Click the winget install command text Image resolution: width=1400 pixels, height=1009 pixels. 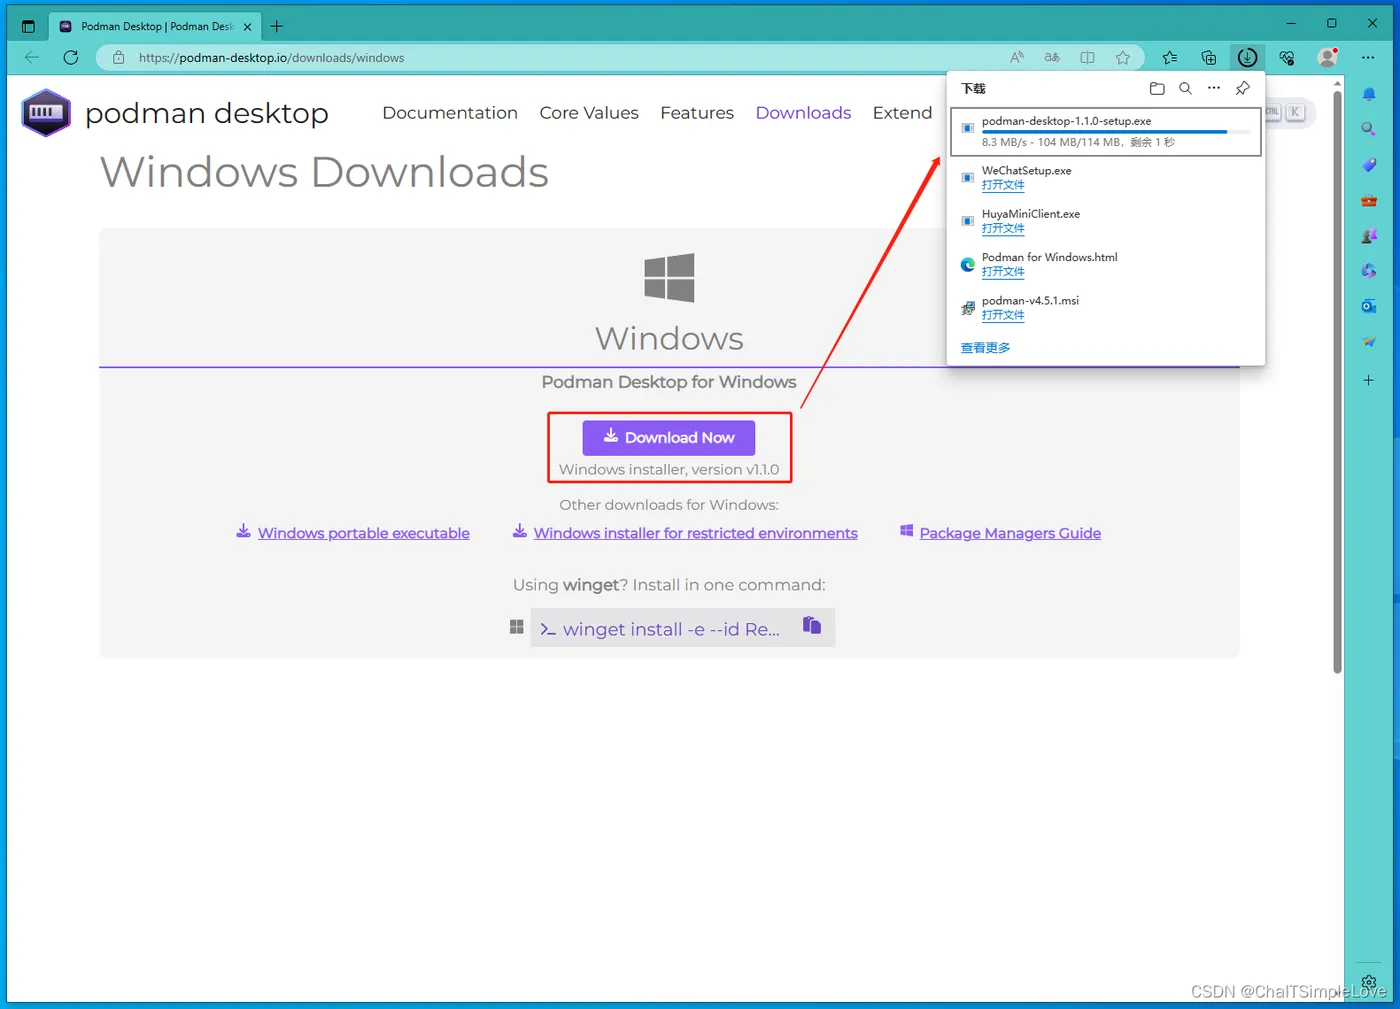point(671,629)
